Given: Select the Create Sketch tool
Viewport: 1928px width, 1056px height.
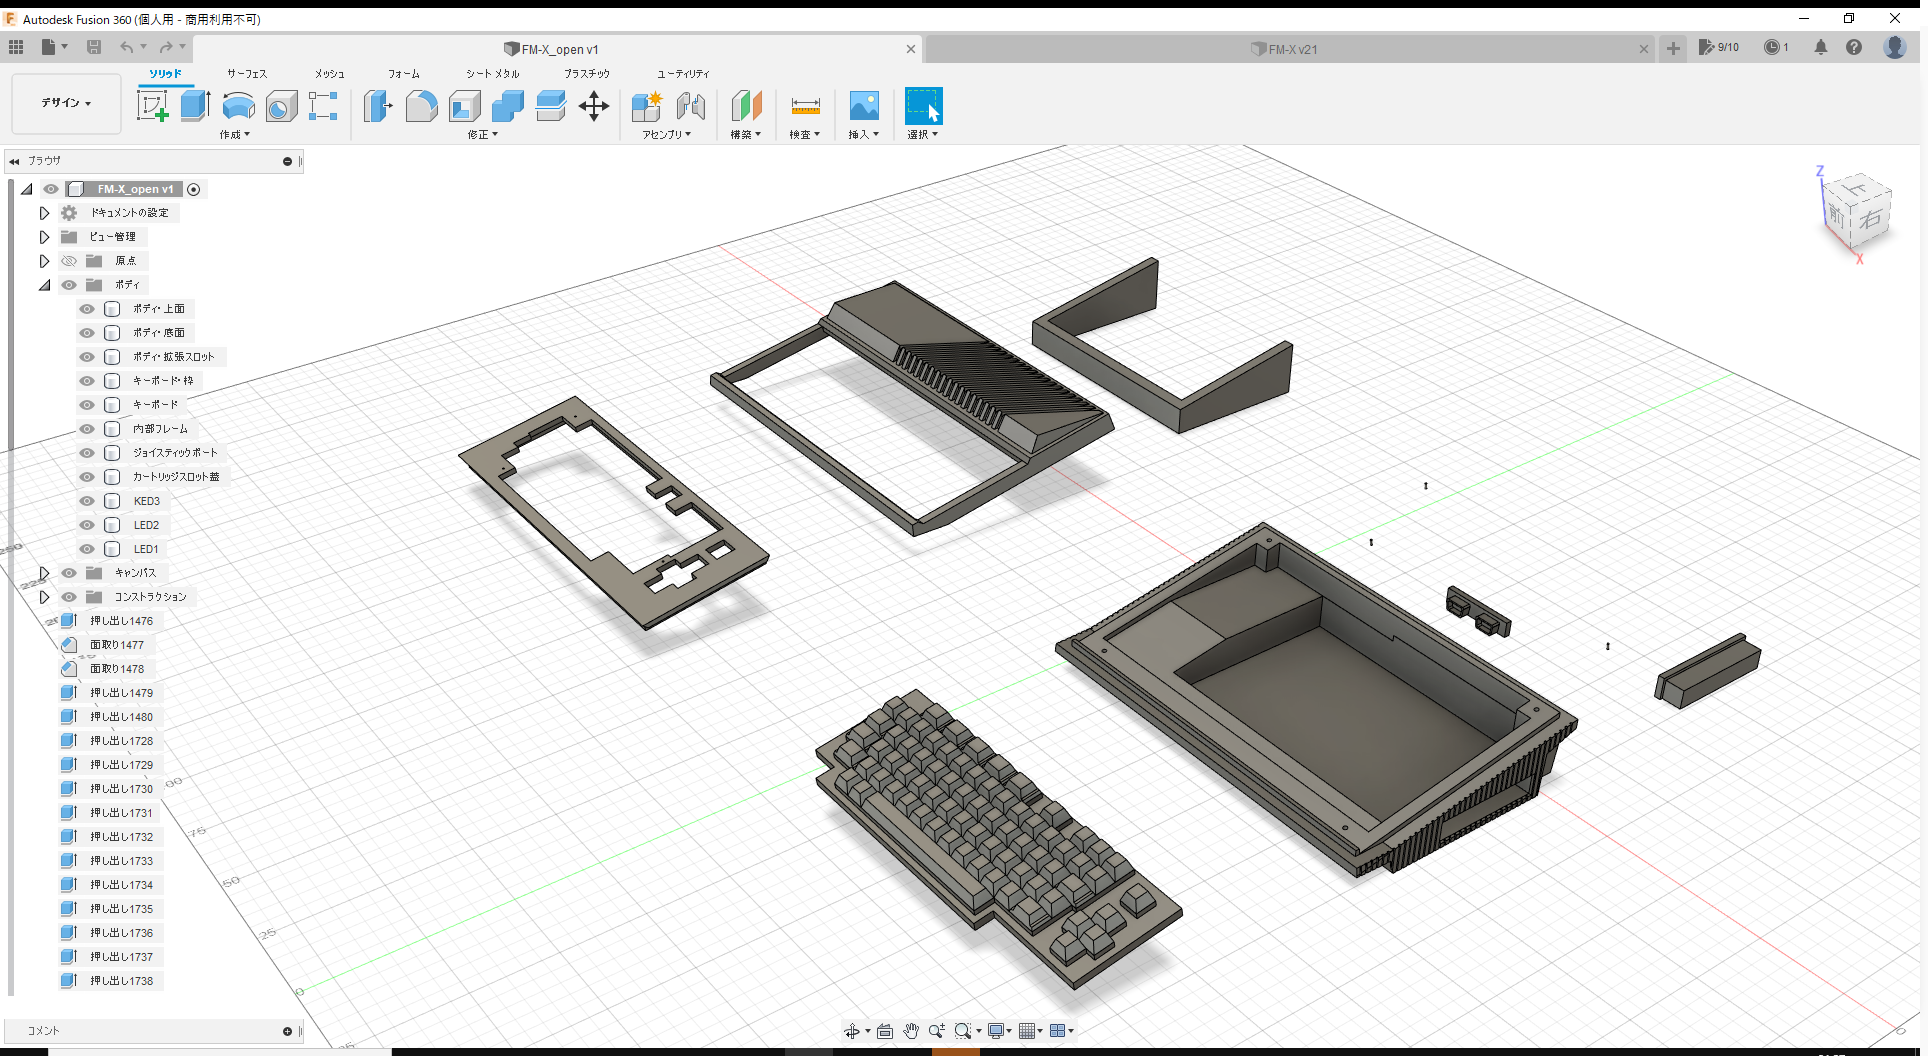Looking at the screenshot, I should 152,105.
